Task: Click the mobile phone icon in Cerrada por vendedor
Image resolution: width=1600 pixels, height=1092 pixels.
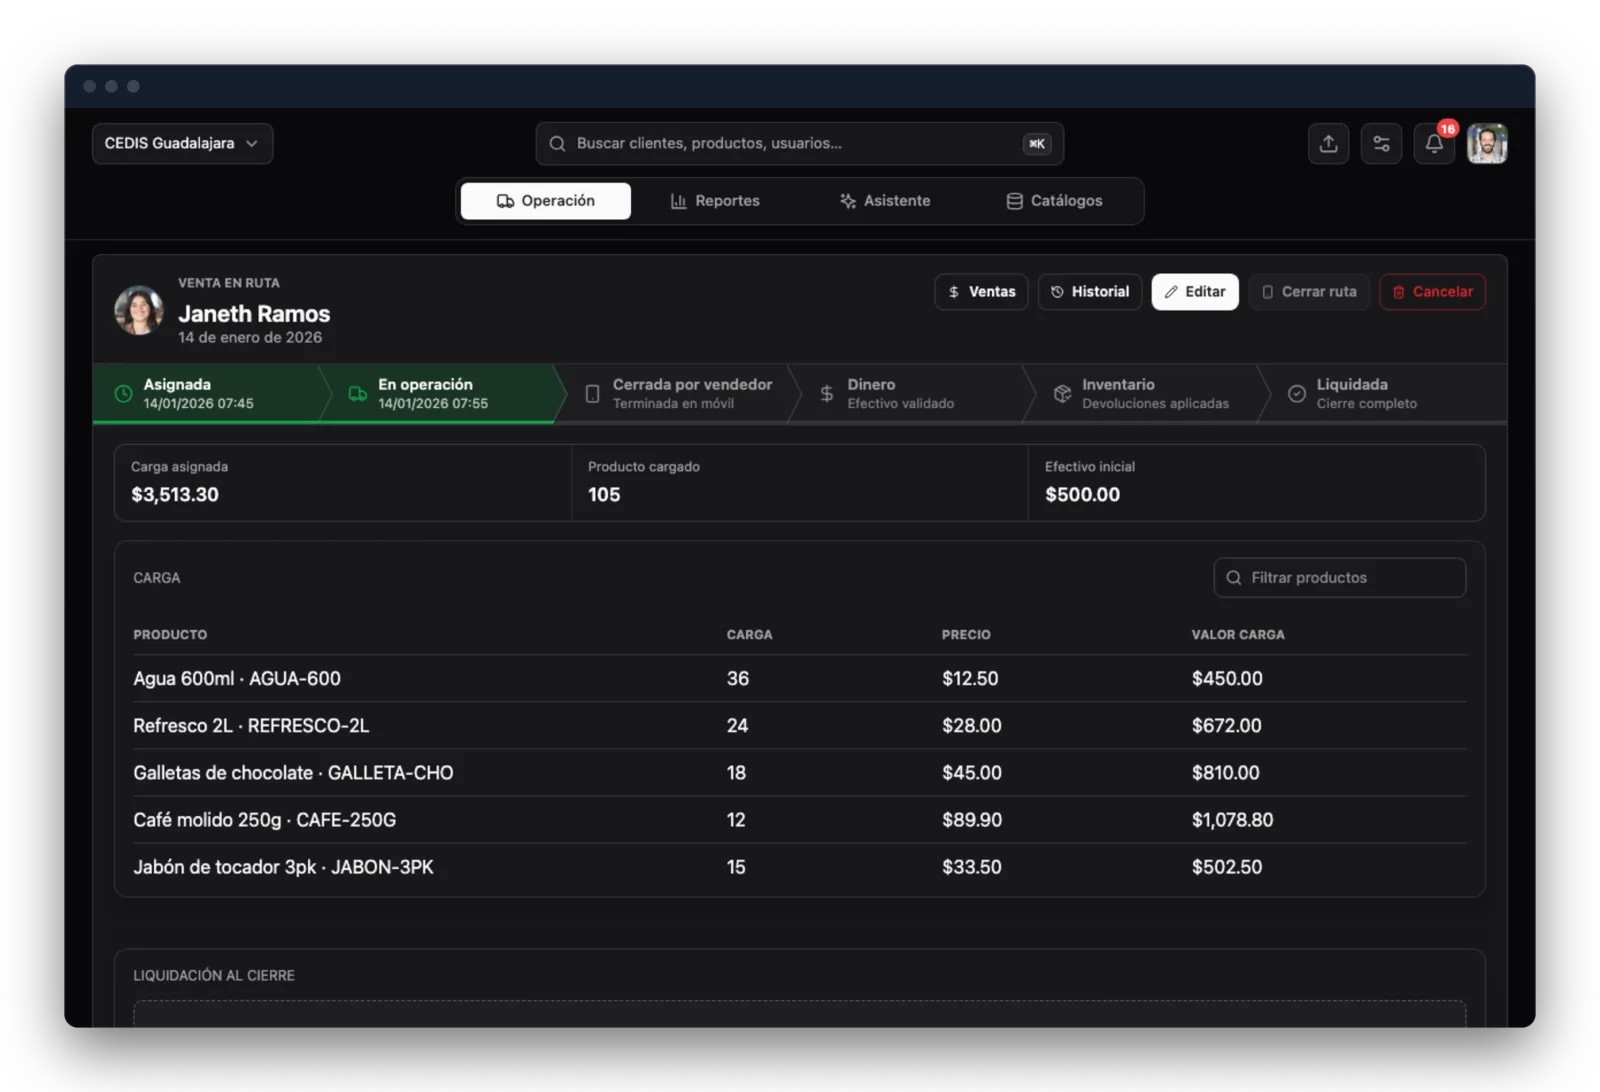Action: tap(592, 394)
